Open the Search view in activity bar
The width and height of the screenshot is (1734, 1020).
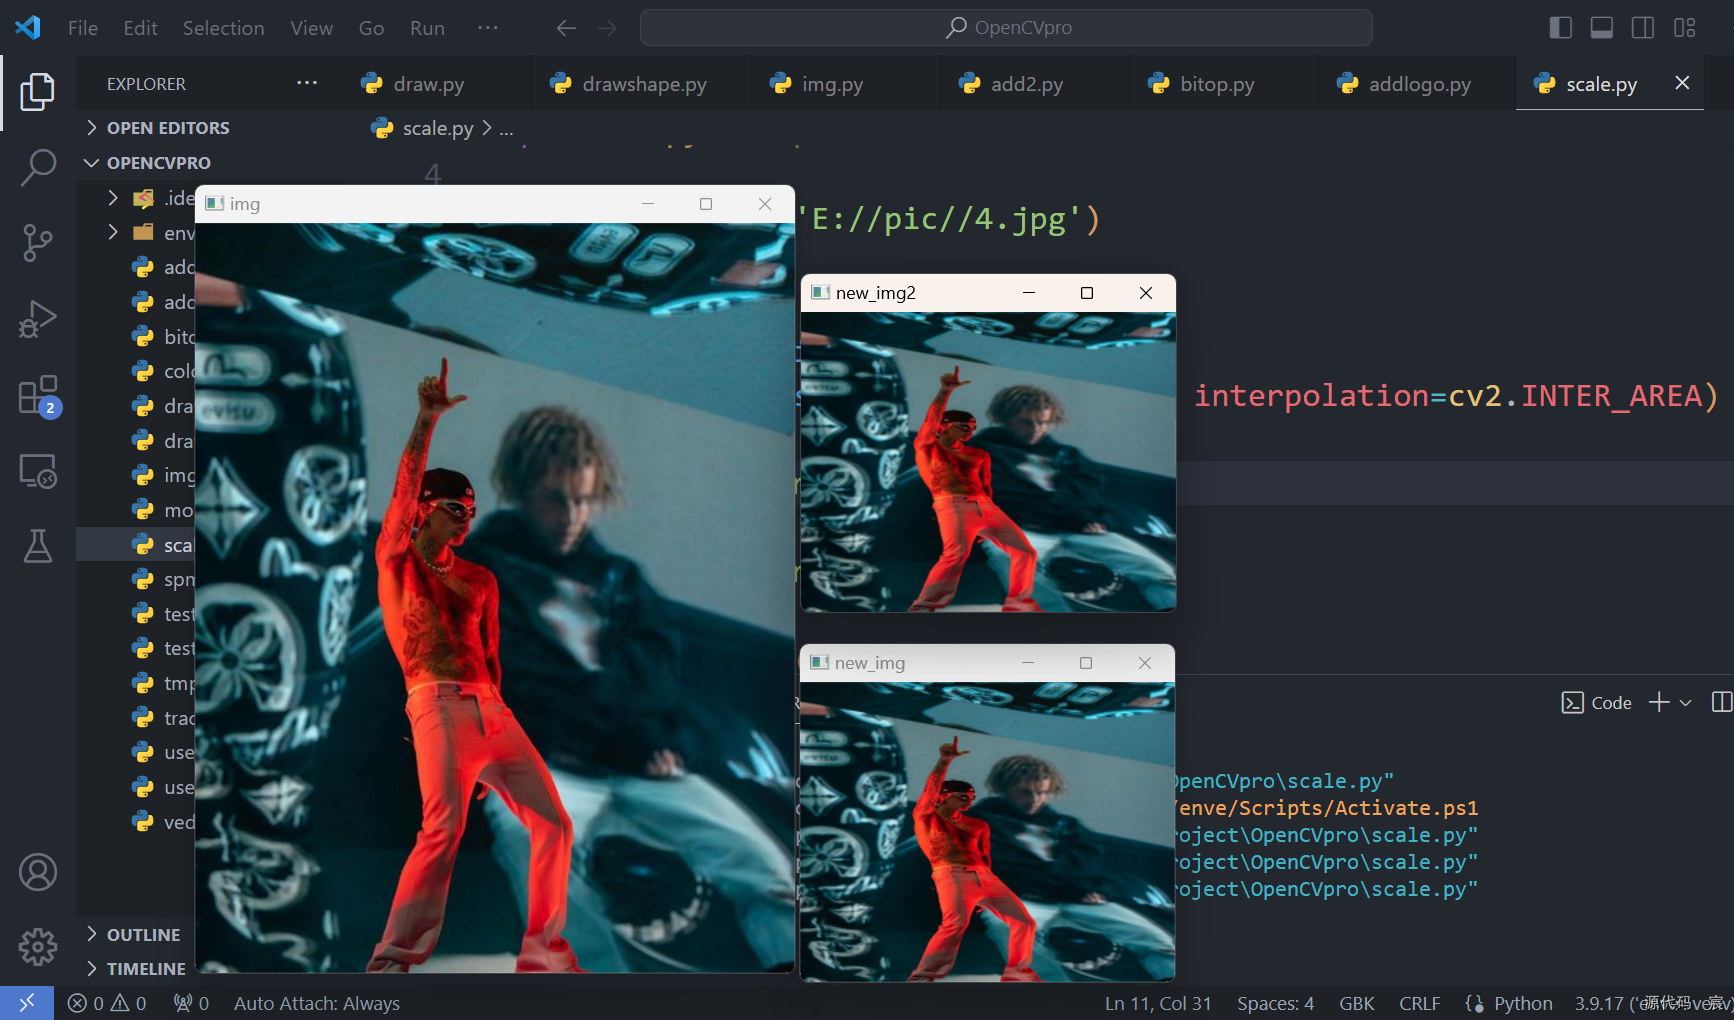37,167
